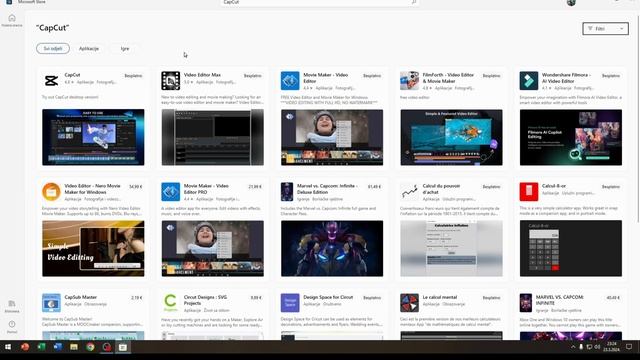Screen dimensions: 640x360
Task: Click the Movie Maker - Video Editor app icon
Action: tap(290, 80)
